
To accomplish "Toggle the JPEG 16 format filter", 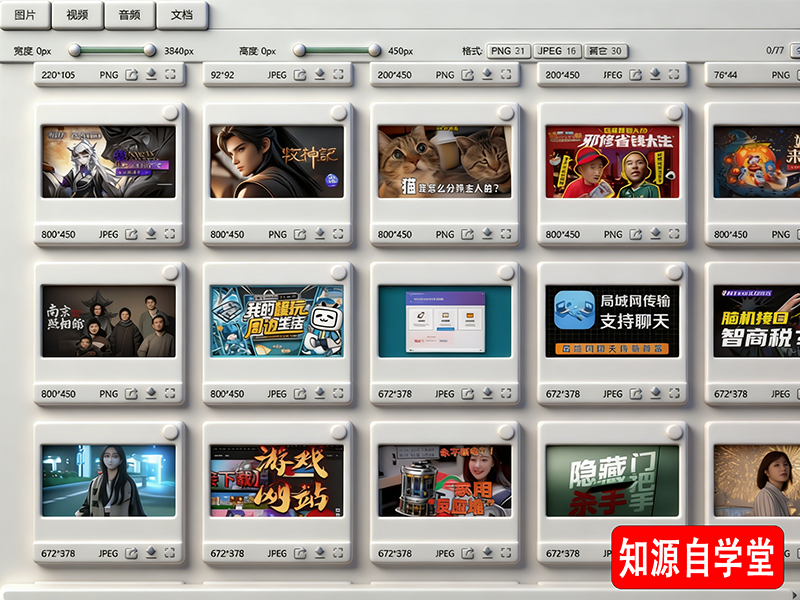I will click(557, 51).
